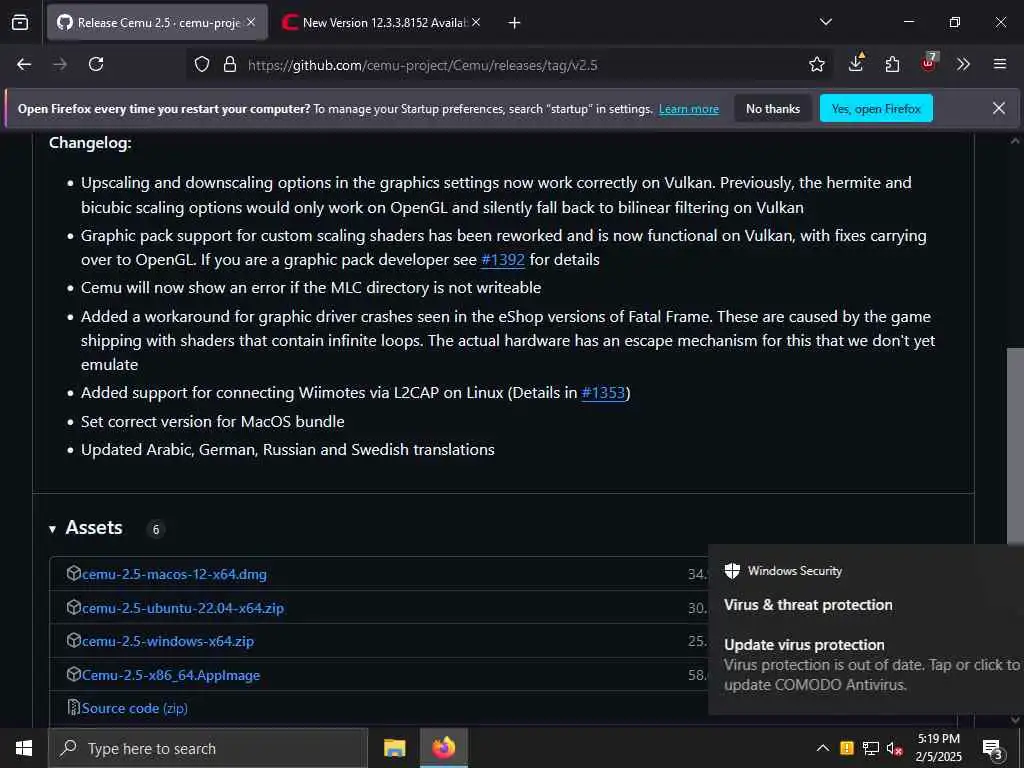Open the uBlock Origin extension icon
Screen dimensions: 1024x768
[928, 63]
